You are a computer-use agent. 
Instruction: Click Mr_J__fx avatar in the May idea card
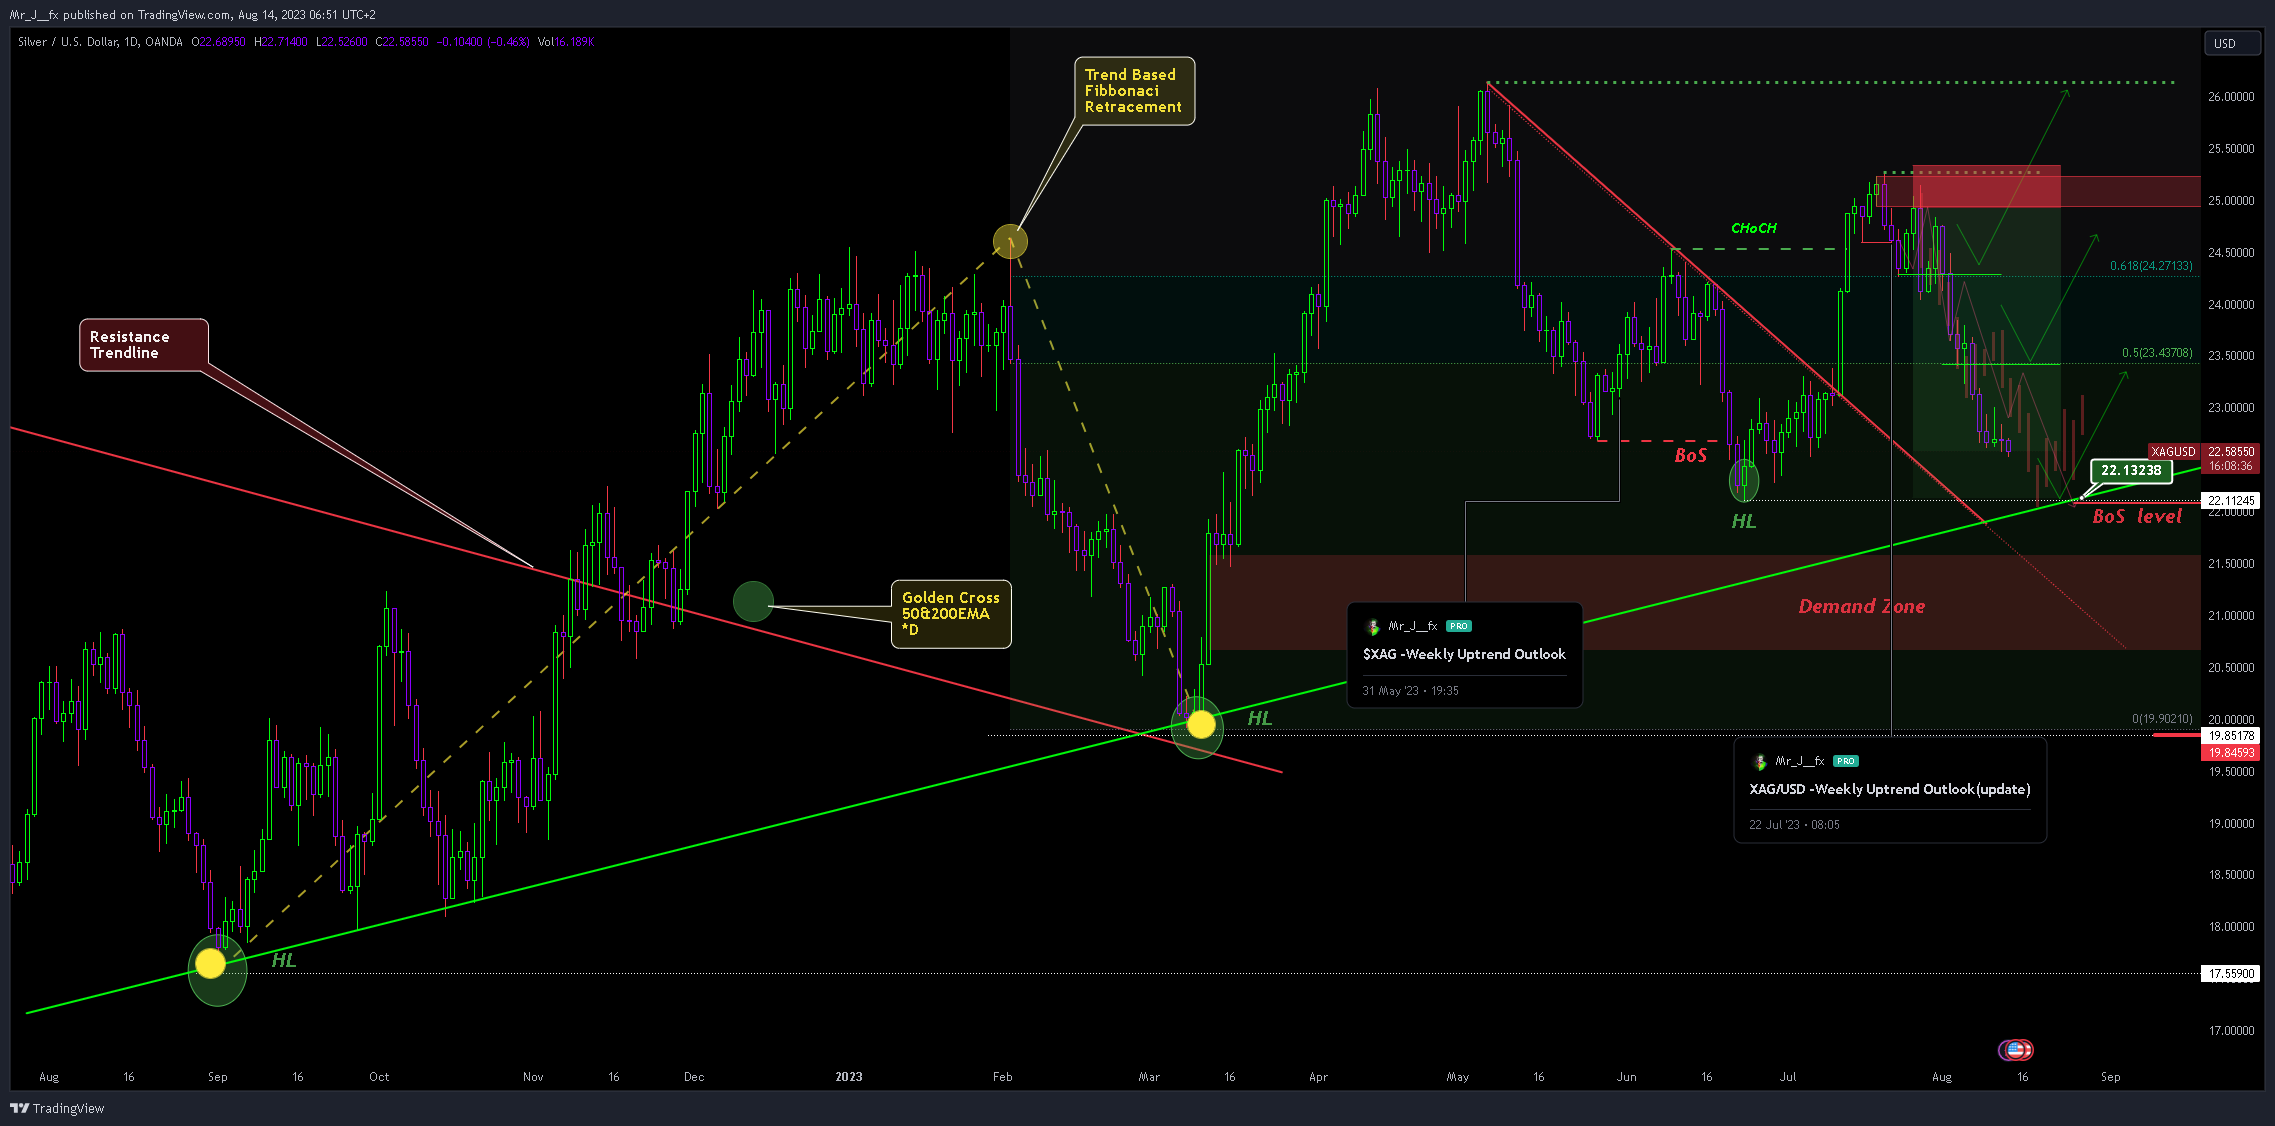pyautogui.click(x=1373, y=627)
